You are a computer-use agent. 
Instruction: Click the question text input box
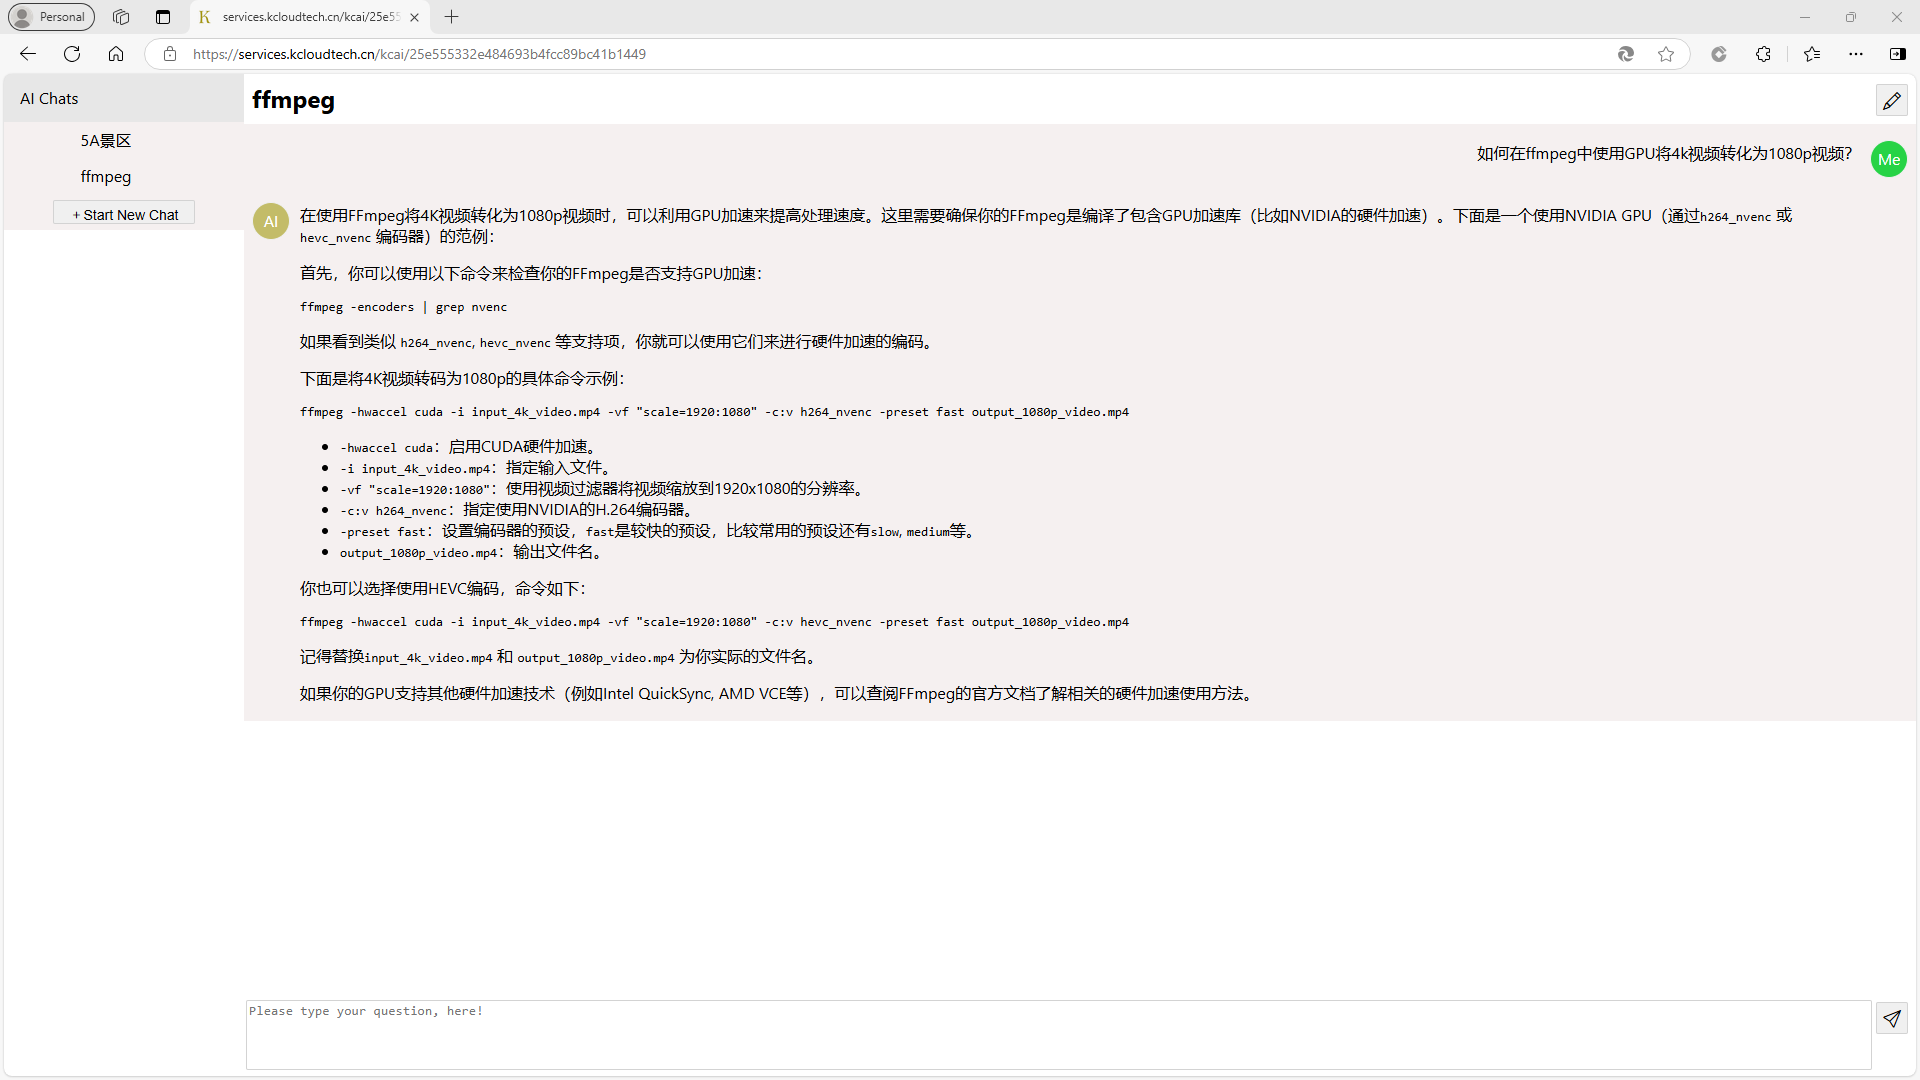pyautogui.click(x=1058, y=1034)
